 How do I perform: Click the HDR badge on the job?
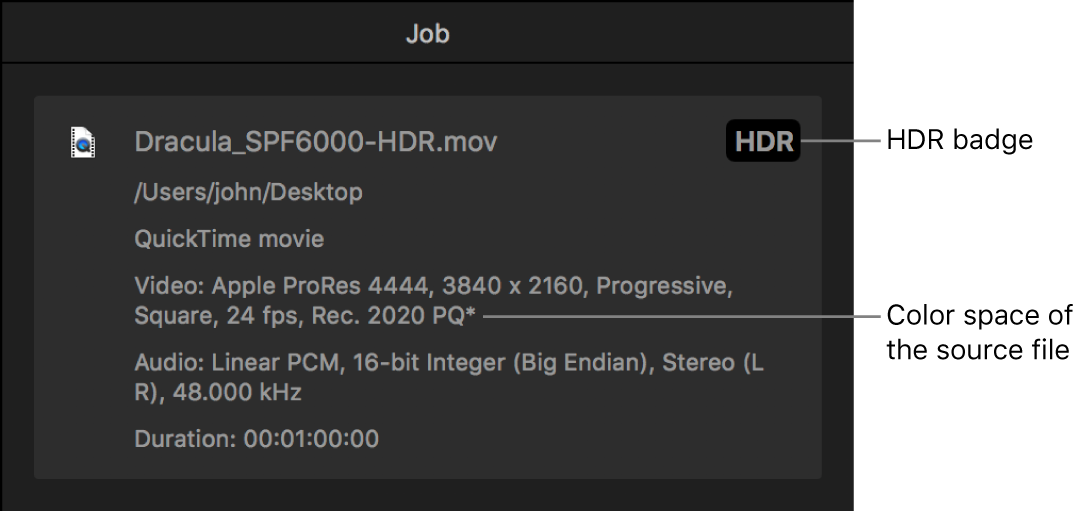(764, 142)
